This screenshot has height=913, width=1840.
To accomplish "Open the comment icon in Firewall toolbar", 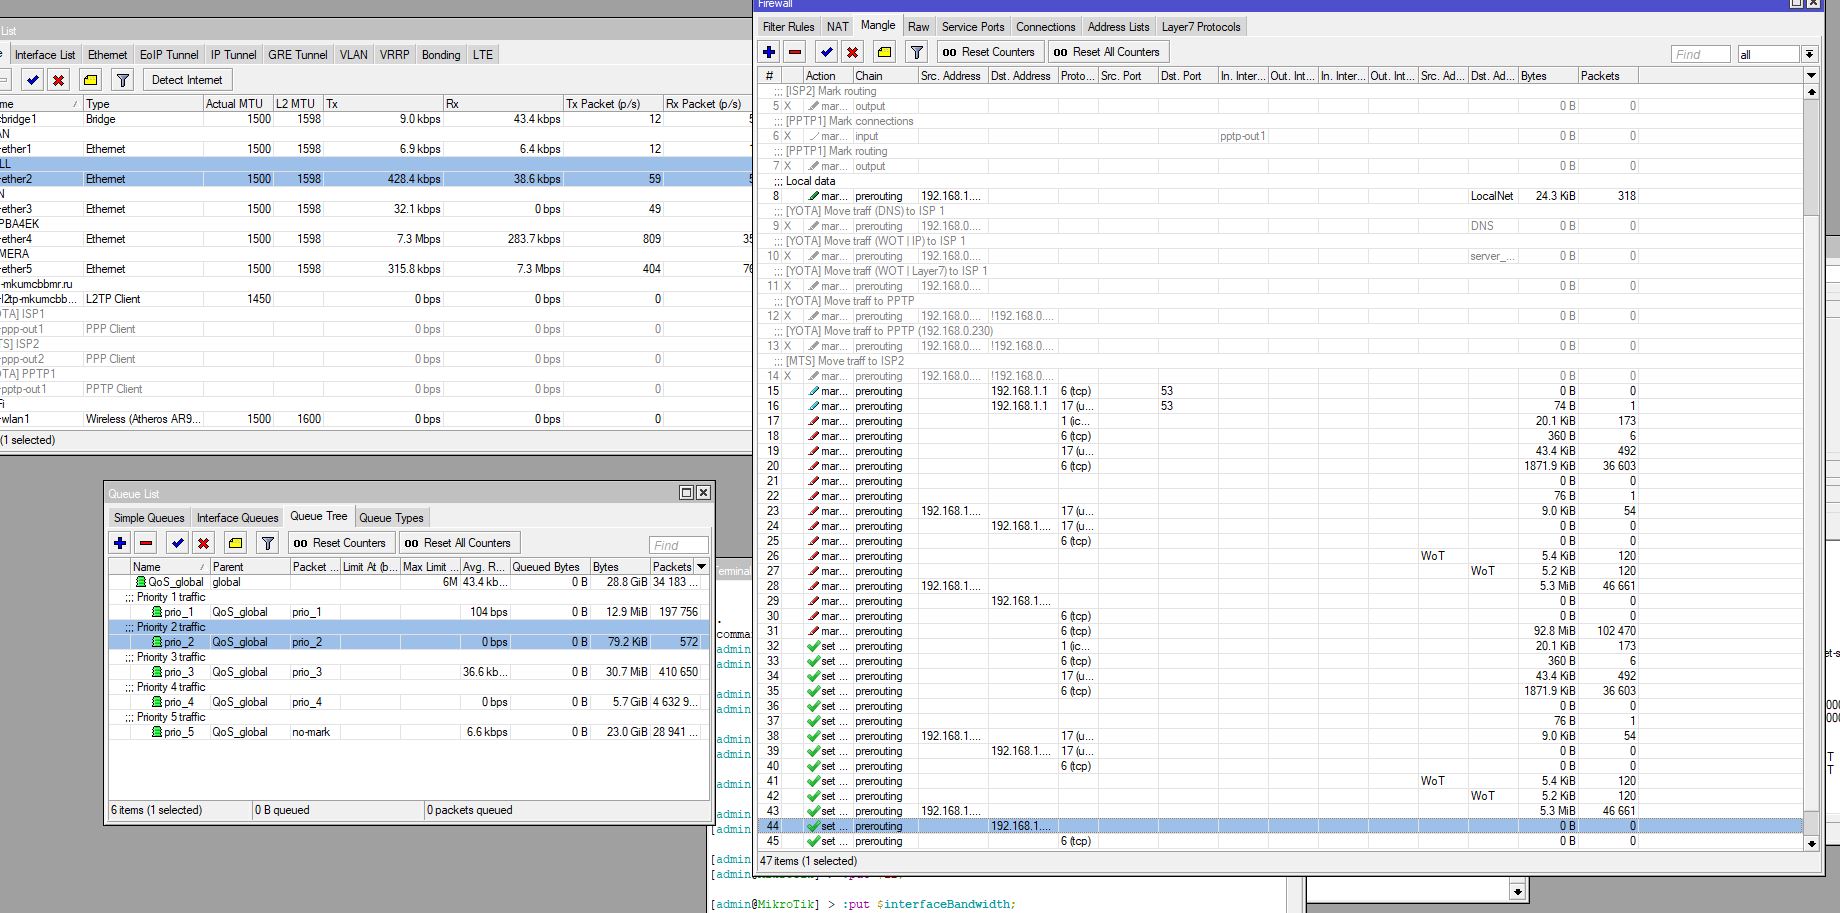I will pos(884,52).
